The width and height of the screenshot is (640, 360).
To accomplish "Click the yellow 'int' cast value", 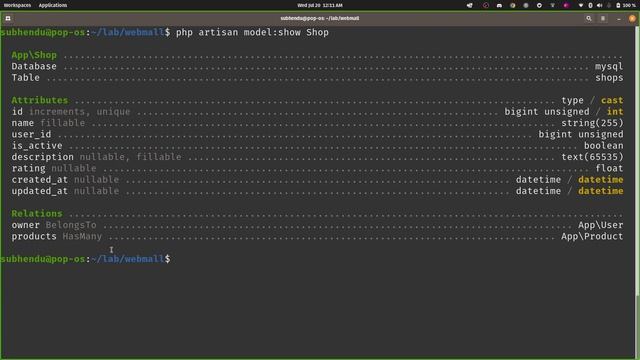I will point(615,111).
